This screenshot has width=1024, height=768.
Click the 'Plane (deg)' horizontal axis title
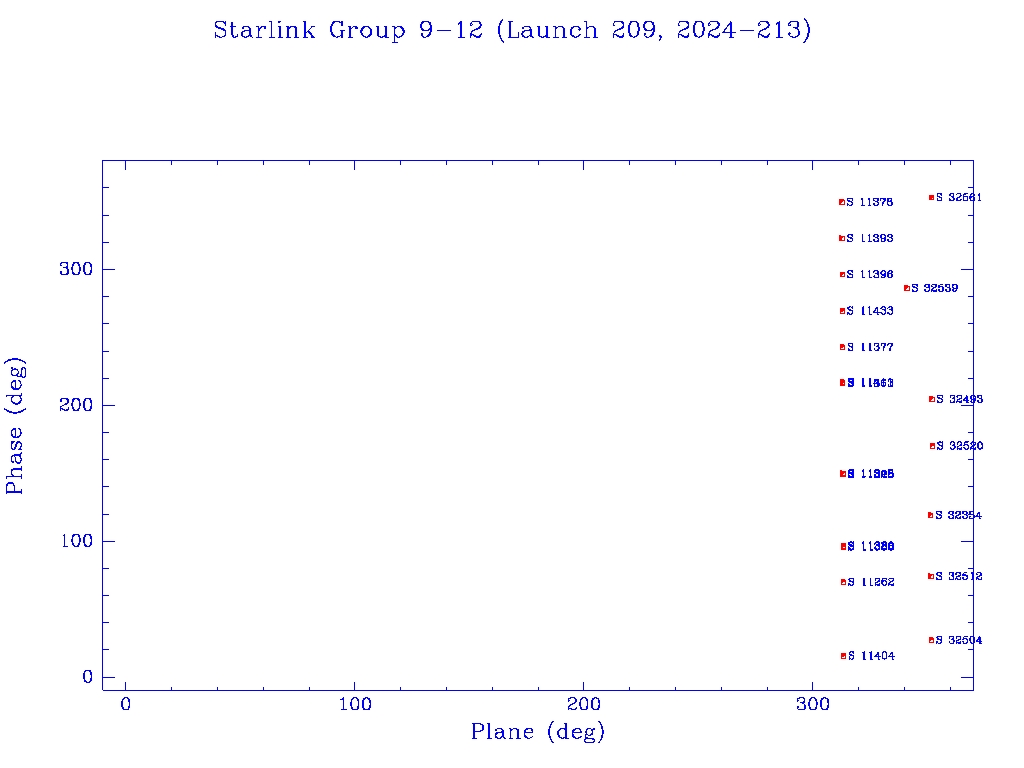(538, 731)
